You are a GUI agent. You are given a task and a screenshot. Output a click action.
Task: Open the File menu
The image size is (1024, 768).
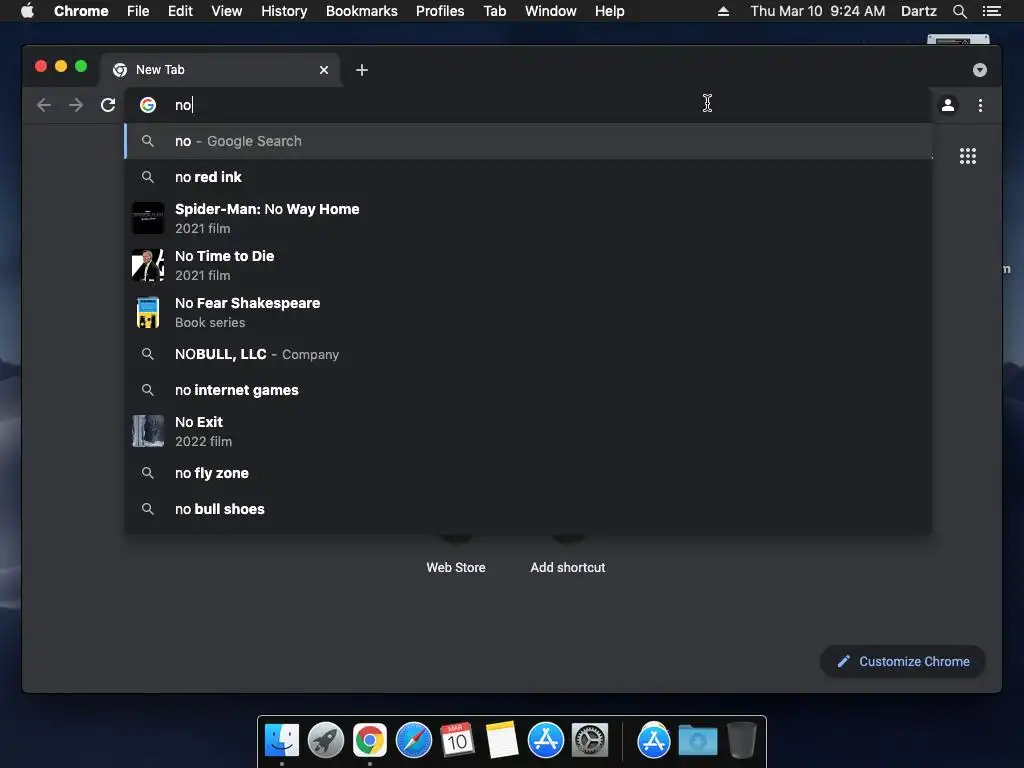click(x=138, y=11)
